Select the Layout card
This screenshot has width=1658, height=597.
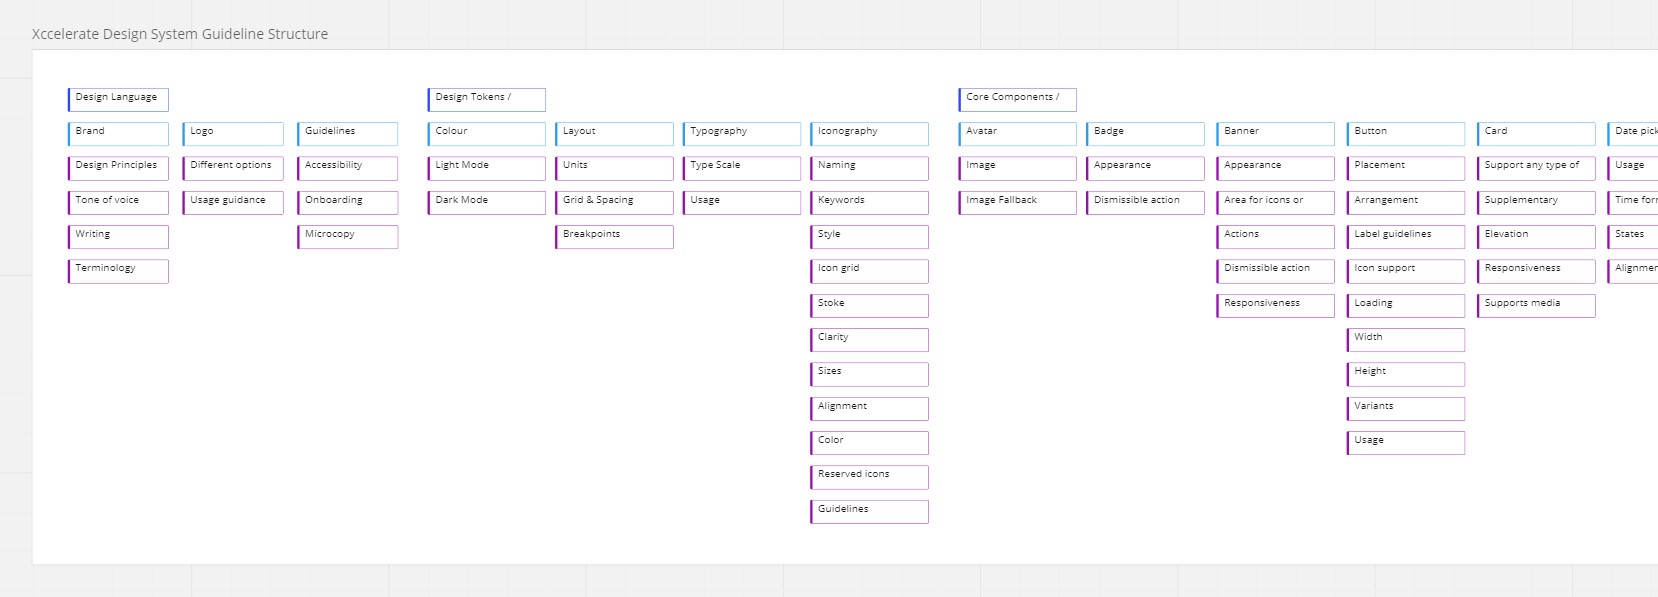point(614,134)
